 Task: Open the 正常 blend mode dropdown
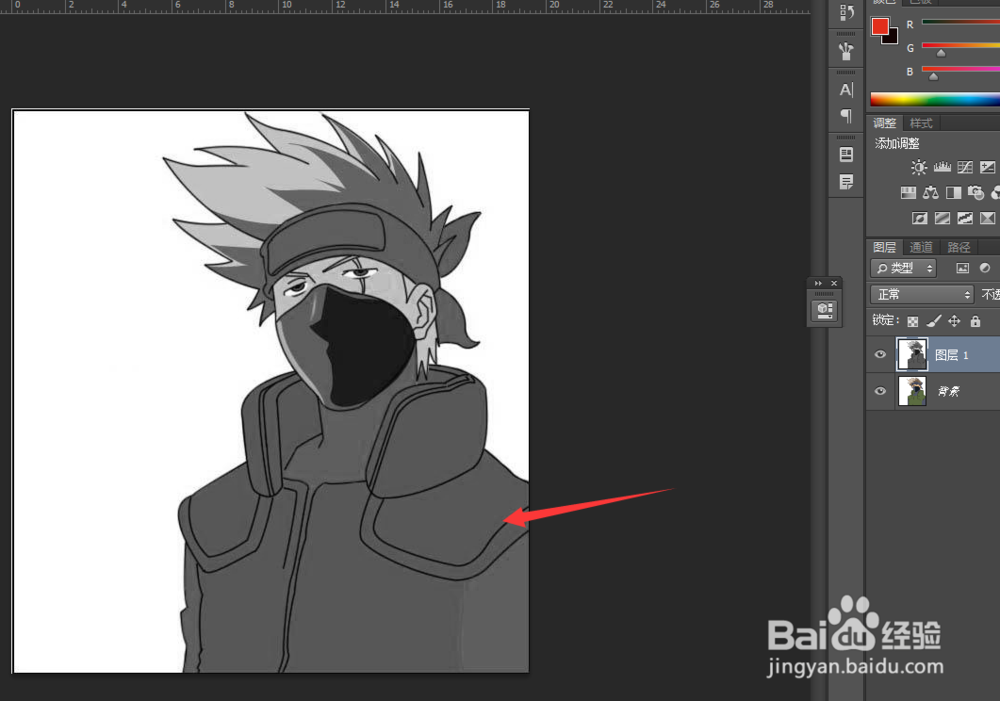tap(922, 294)
